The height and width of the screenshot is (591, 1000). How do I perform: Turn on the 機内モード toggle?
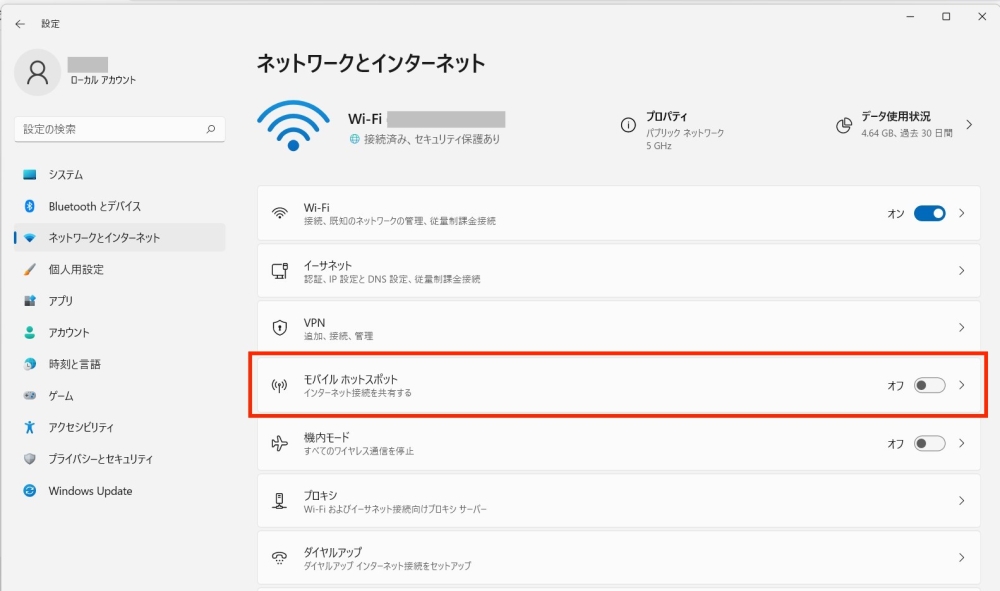pos(929,443)
